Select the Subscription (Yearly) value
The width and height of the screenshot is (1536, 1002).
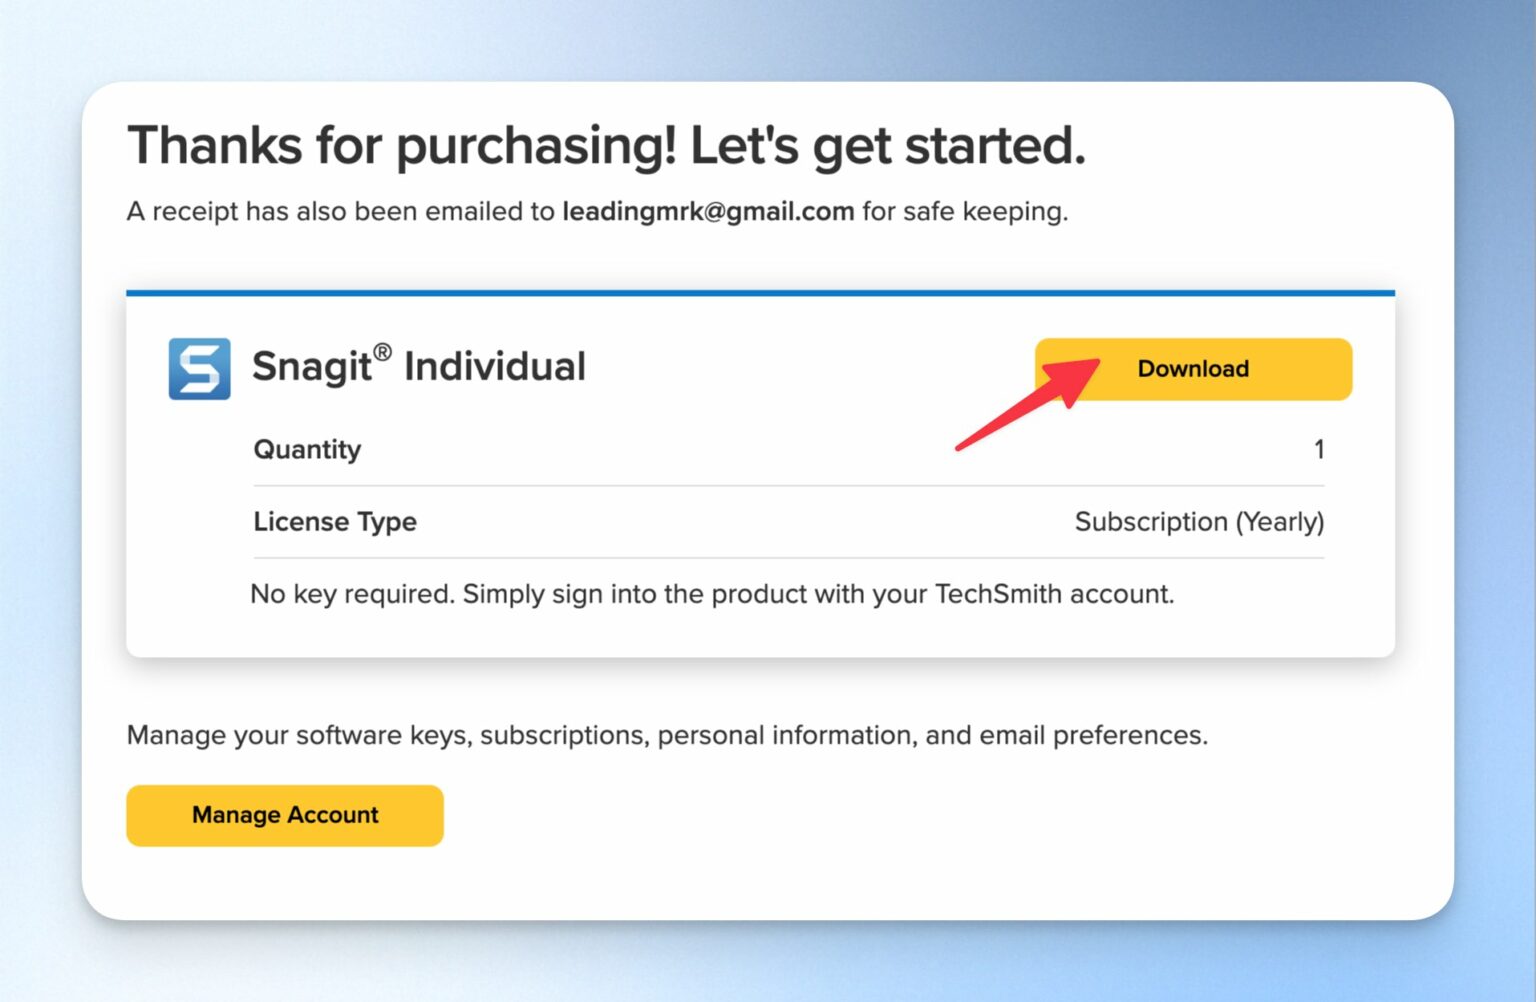1199,522
